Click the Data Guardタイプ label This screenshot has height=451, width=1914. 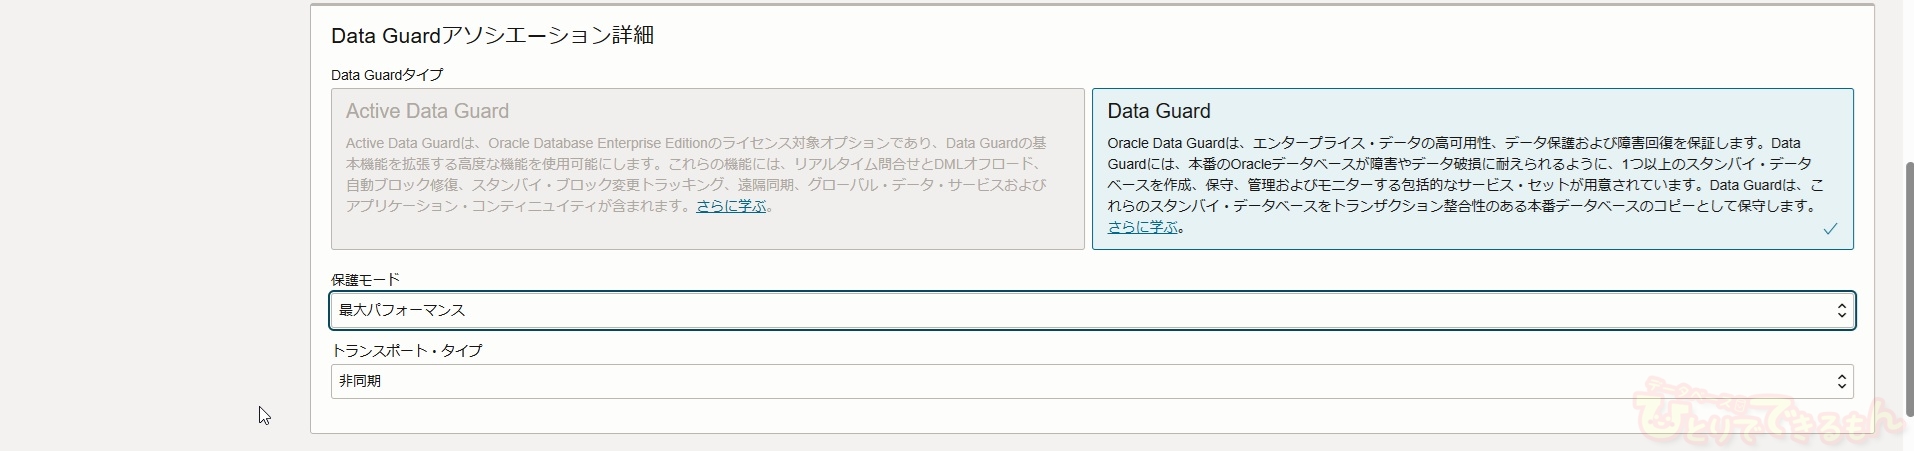[387, 75]
